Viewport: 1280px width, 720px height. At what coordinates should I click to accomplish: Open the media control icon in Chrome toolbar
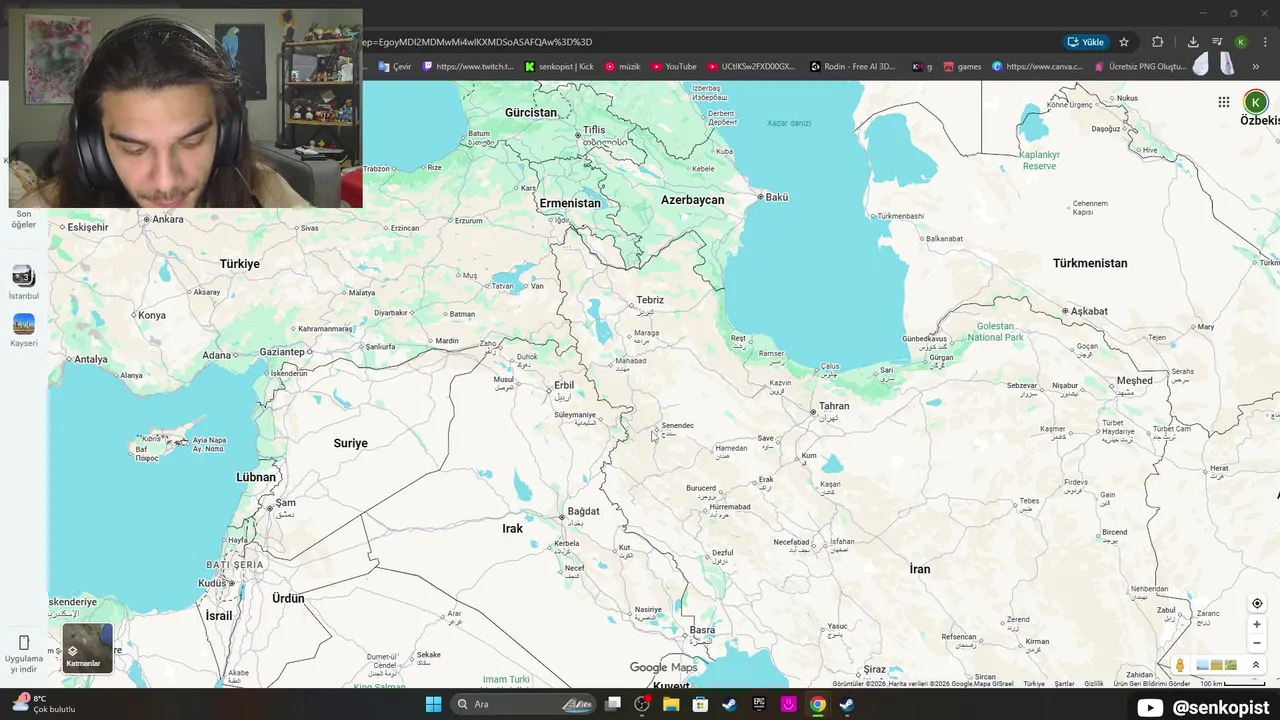(1217, 42)
